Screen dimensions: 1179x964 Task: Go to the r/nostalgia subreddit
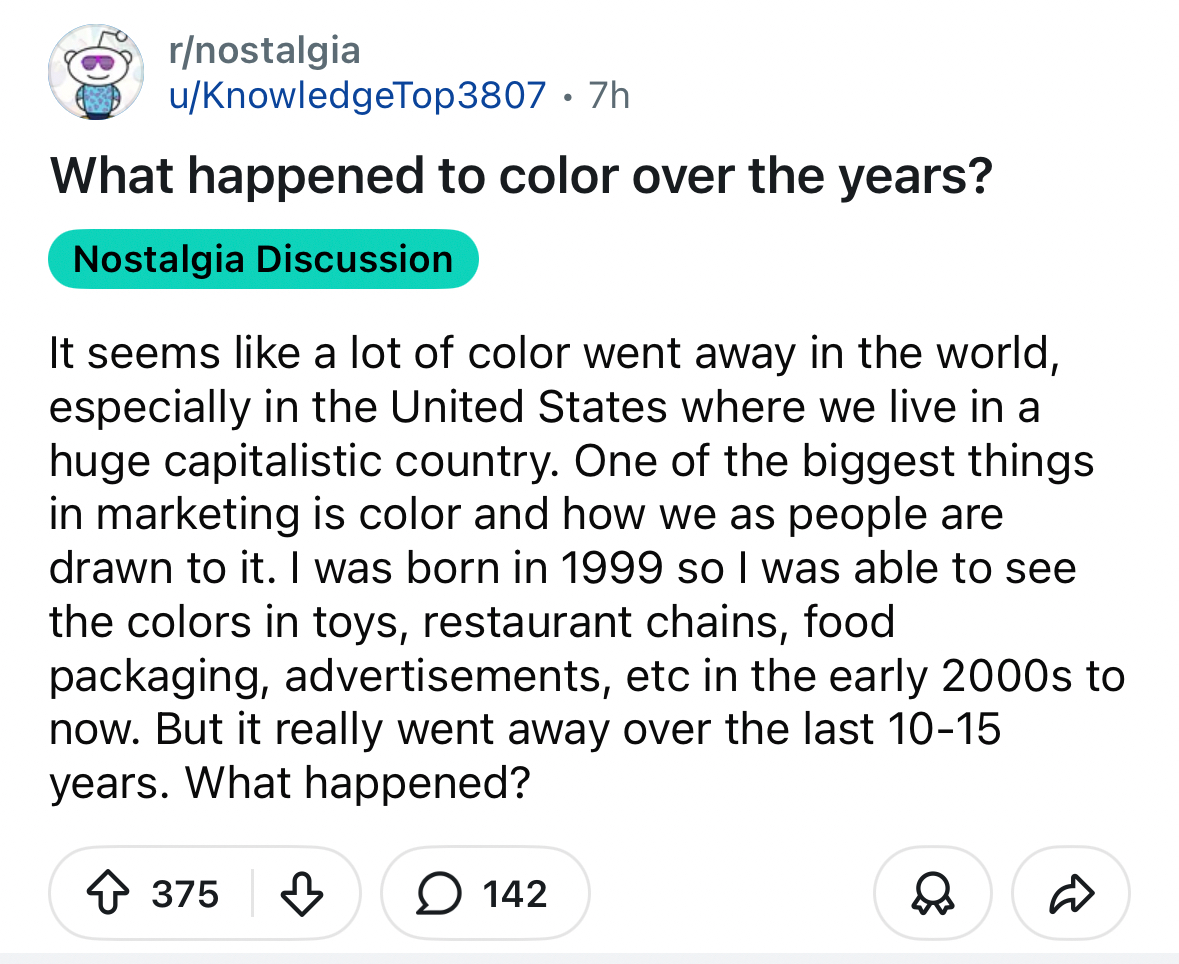[265, 50]
